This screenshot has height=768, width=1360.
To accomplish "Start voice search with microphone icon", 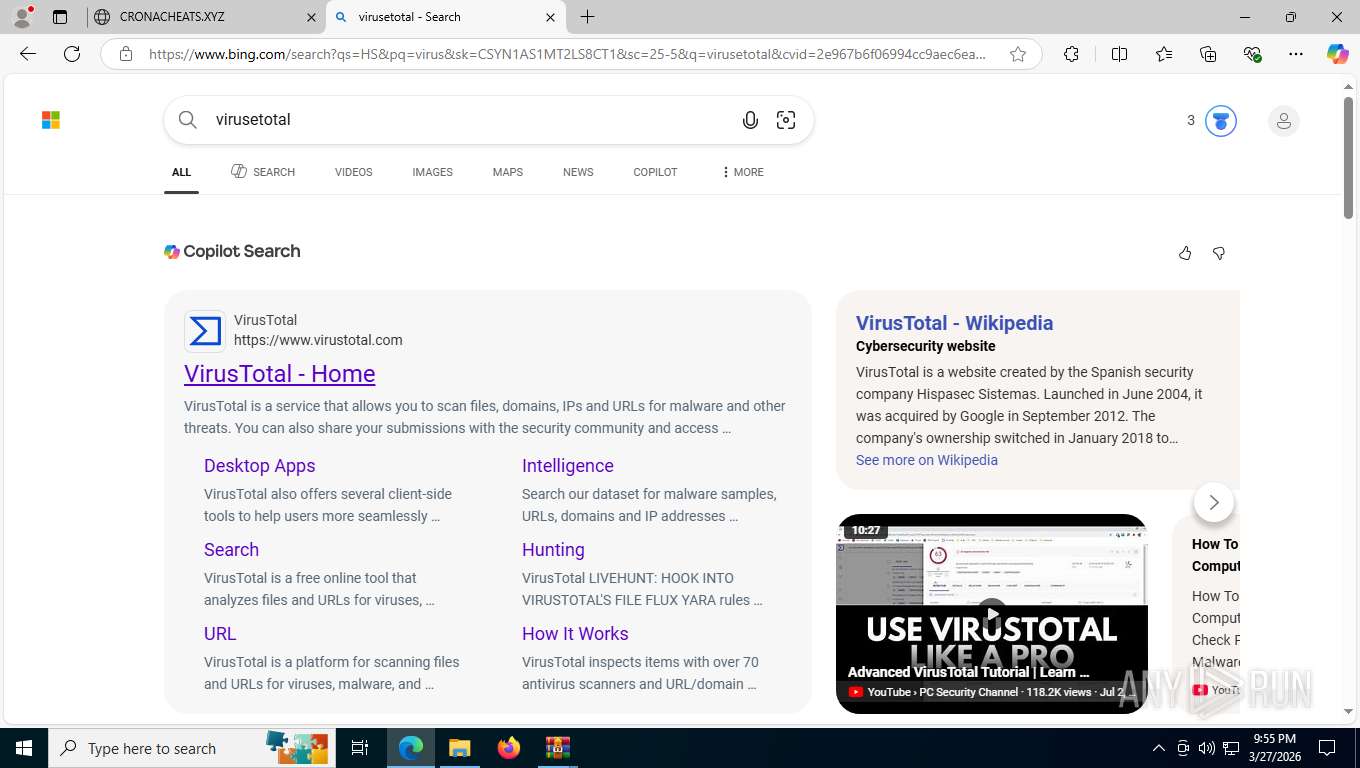I will 750,120.
